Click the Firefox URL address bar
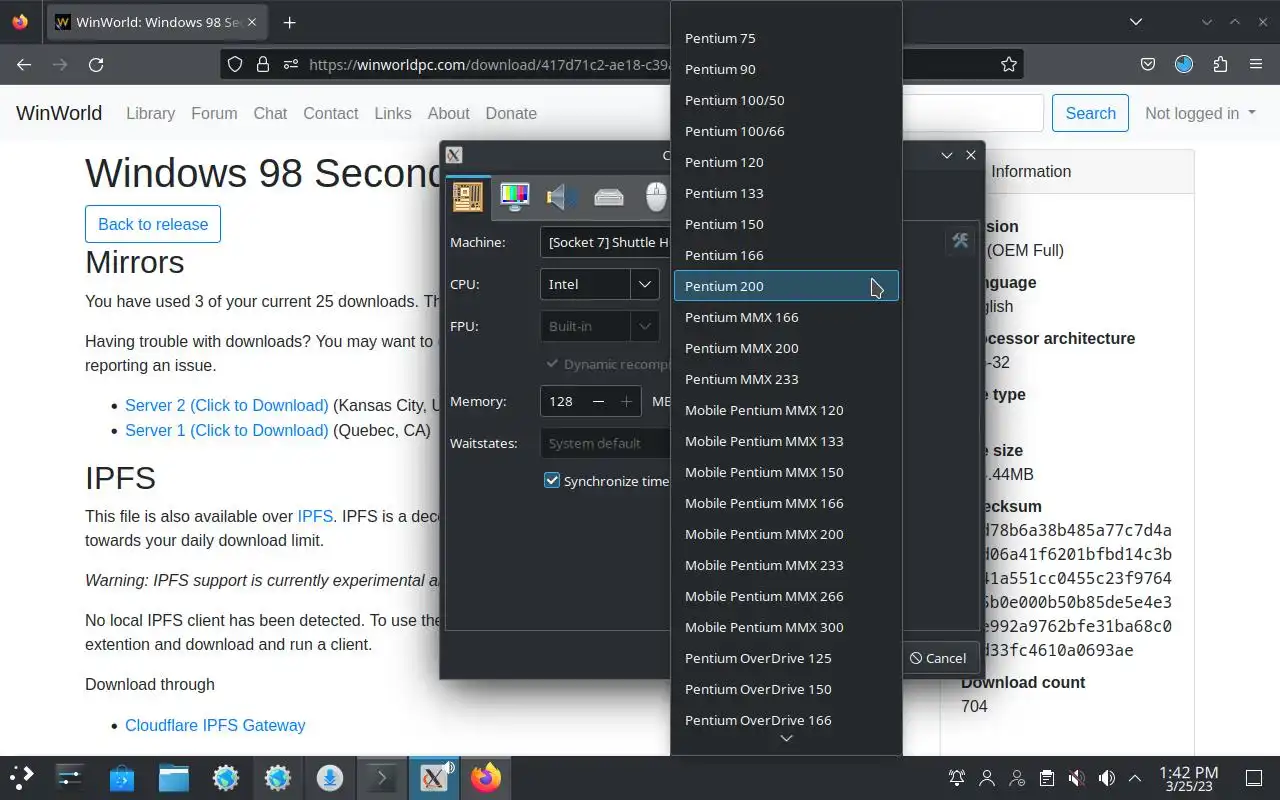 (x=490, y=64)
